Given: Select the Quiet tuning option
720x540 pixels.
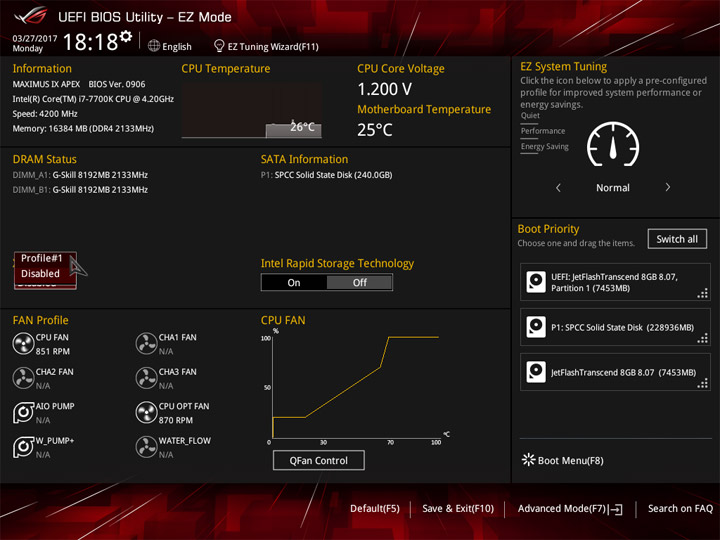Looking at the screenshot, I should (530, 116).
